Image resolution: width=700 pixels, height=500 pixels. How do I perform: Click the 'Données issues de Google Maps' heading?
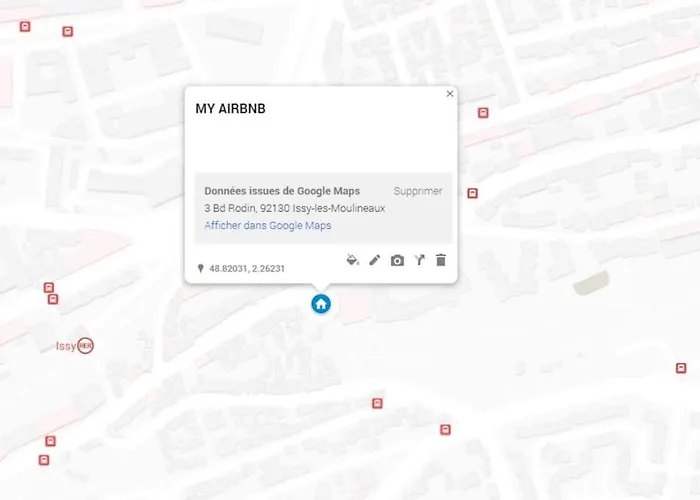pos(282,191)
